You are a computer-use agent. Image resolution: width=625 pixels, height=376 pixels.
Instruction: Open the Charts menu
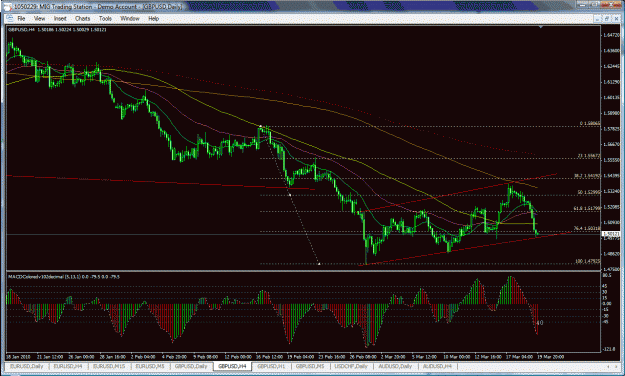point(83,18)
